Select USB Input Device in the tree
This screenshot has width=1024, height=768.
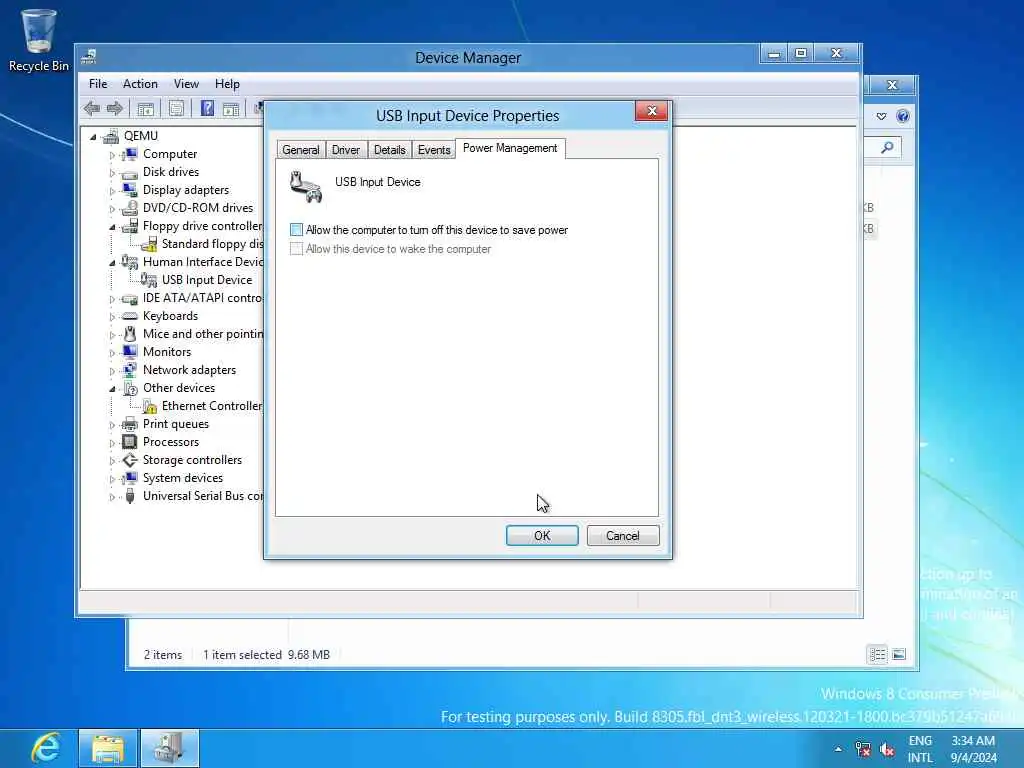206,280
